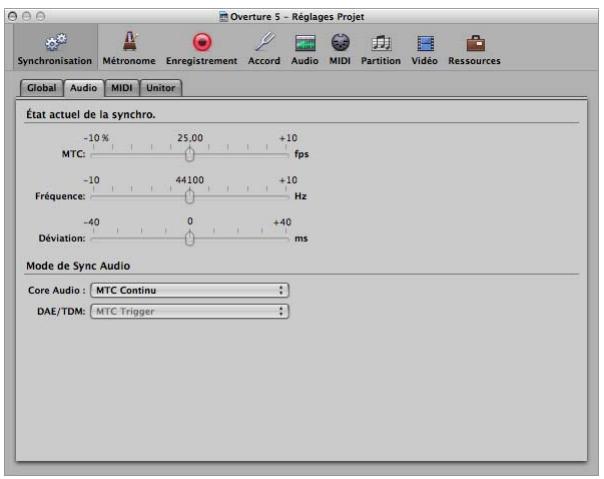Click the MTC fps slider handle
604x479 pixels.
point(190,155)
